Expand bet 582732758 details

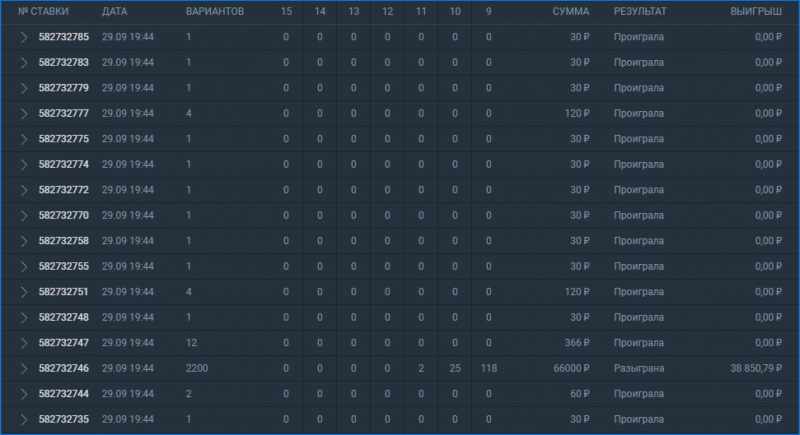(x=23, y=241)
